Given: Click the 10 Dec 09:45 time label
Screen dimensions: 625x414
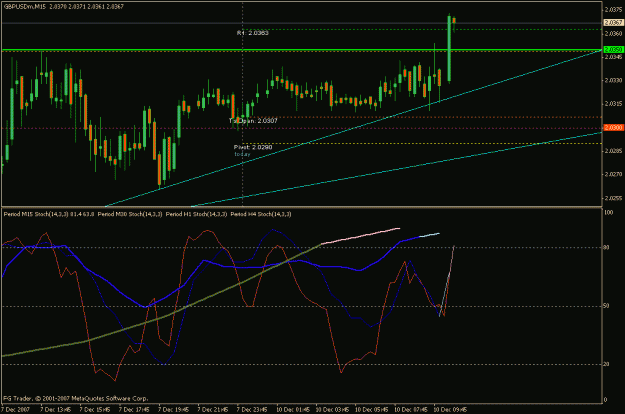Looking at the screenshot, I should (450, 410).
